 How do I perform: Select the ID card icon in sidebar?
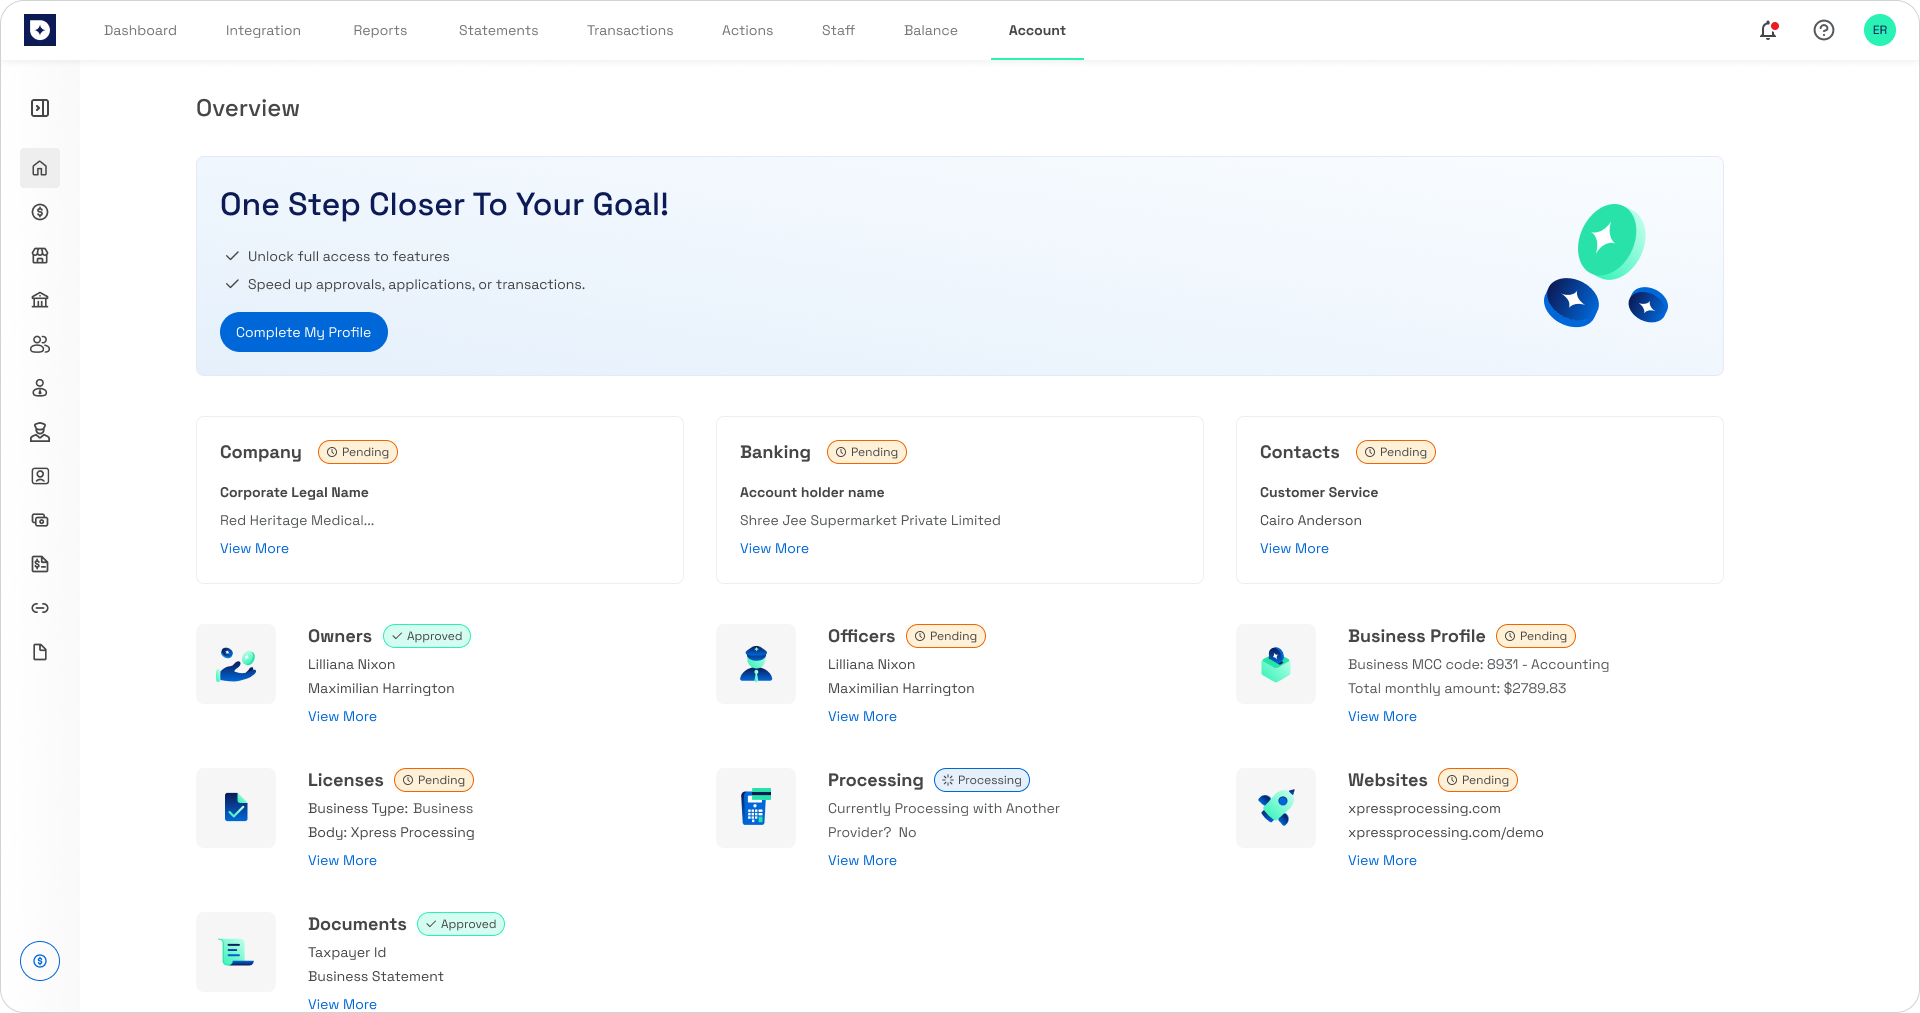40,476
